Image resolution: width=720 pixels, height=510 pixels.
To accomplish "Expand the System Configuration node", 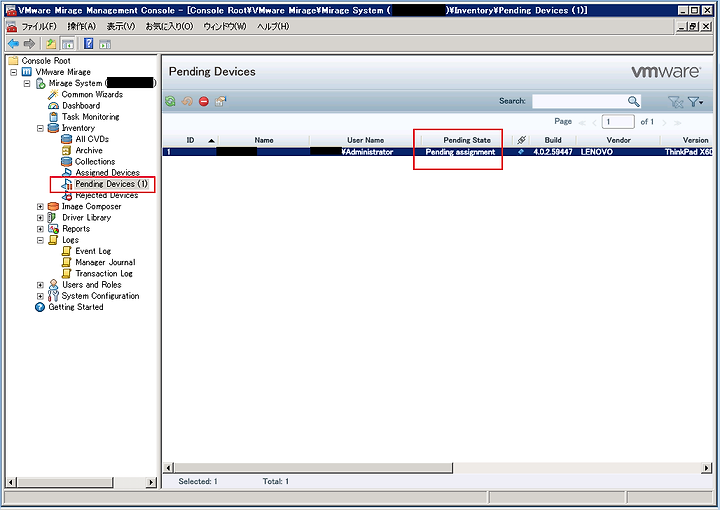I will [40, 296].
